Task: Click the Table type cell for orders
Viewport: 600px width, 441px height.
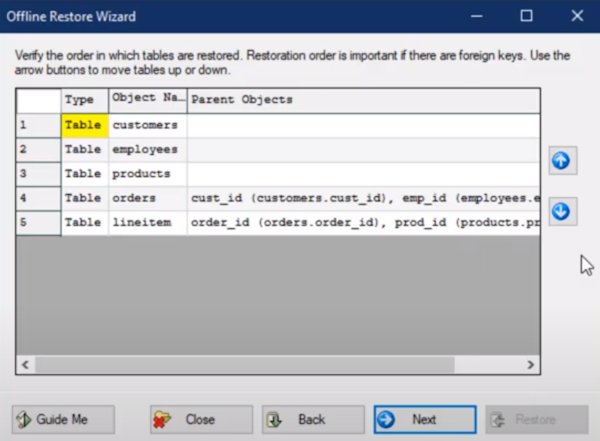Action: point(85,198)
